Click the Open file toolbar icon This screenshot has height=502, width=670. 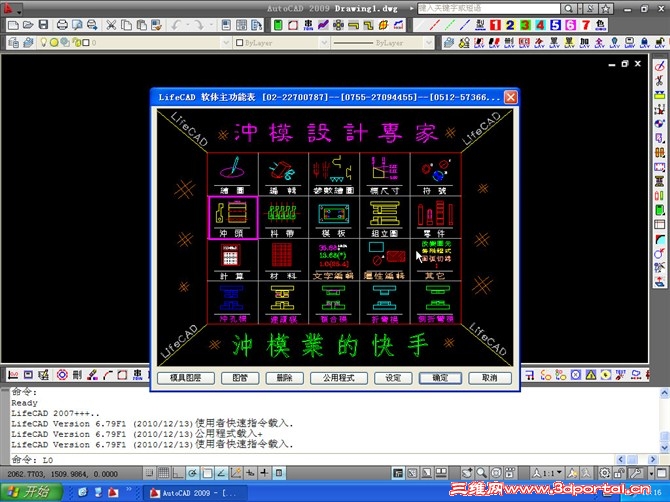pos(28,25)
